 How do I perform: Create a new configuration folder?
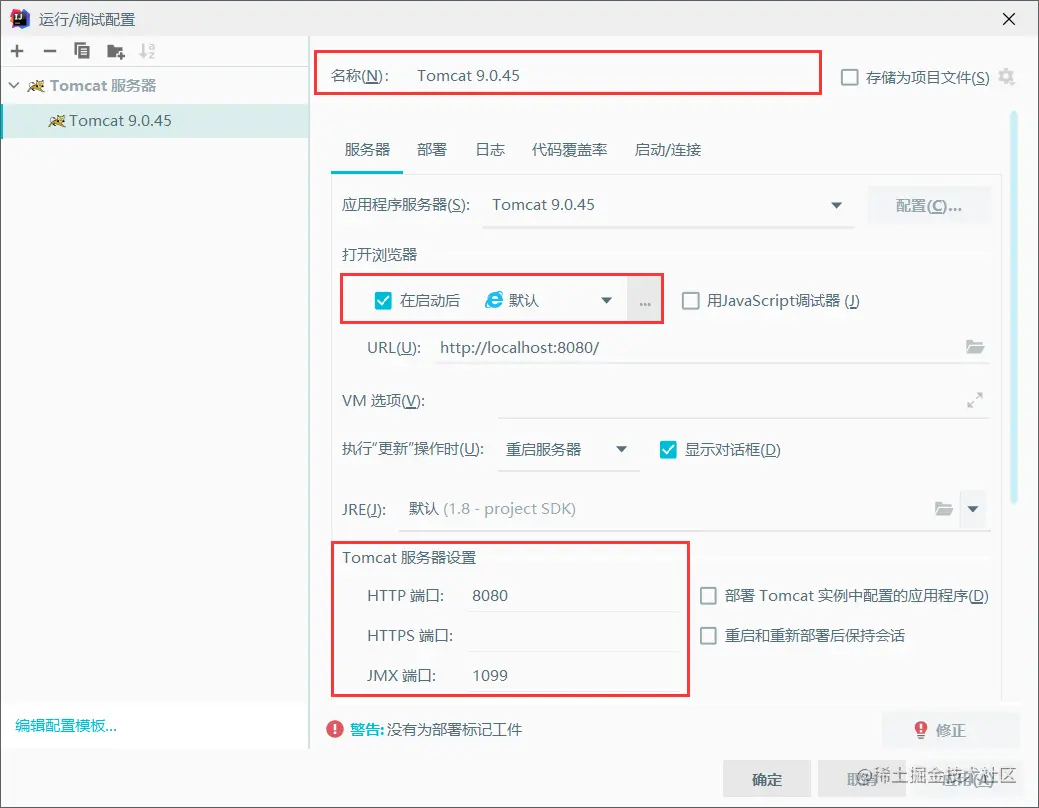pos(115,51)
